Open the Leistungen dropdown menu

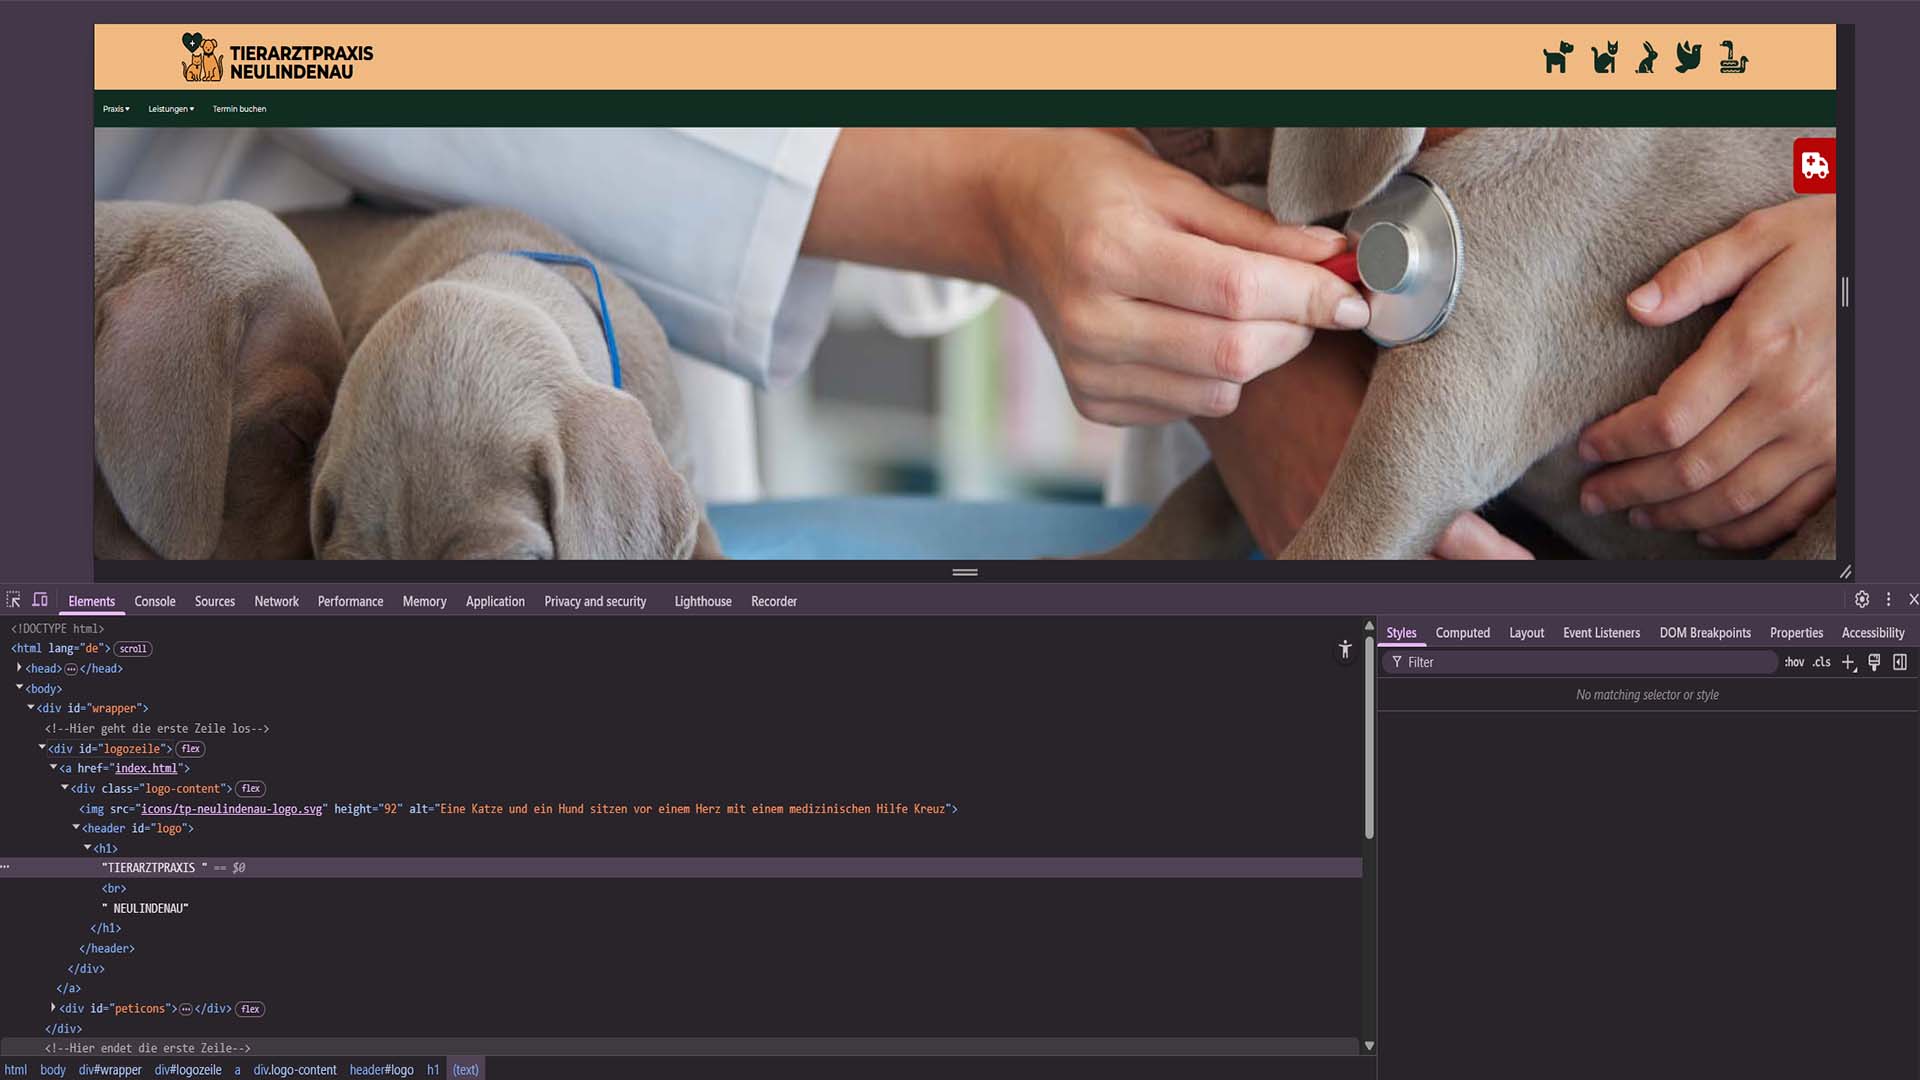point(171,109)
